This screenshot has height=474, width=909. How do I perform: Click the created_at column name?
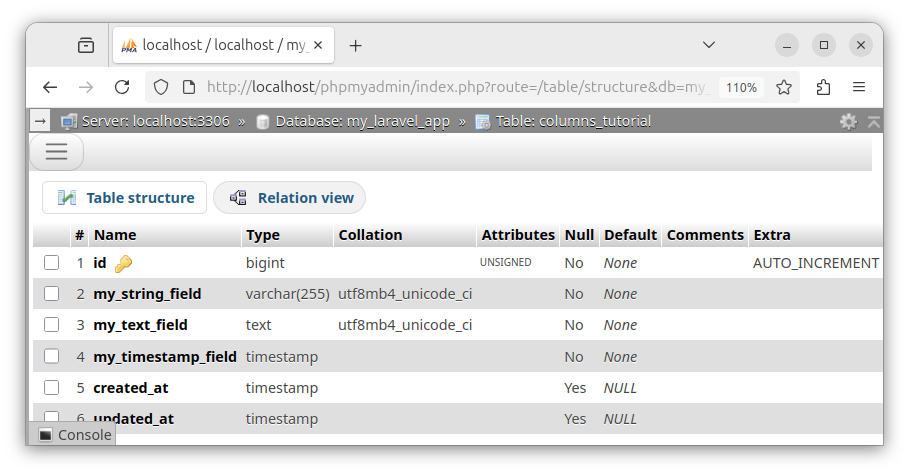pos(130,388)
